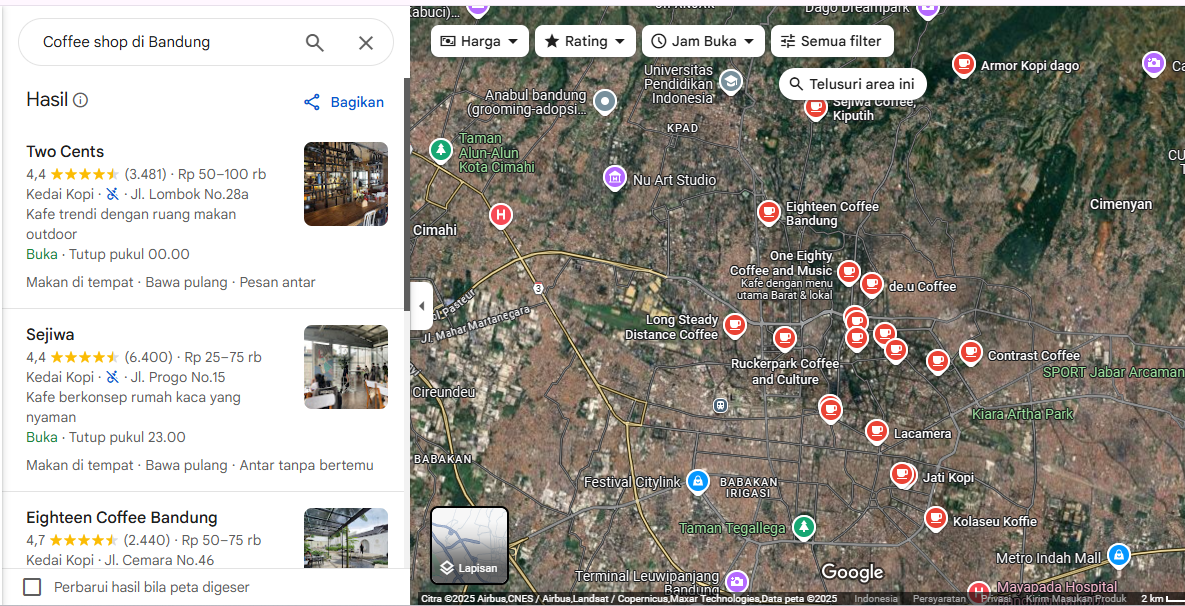Click Telusuri area ini button
The width and height of the screenshot is (1185, 606).
click(x=852, y=84)
